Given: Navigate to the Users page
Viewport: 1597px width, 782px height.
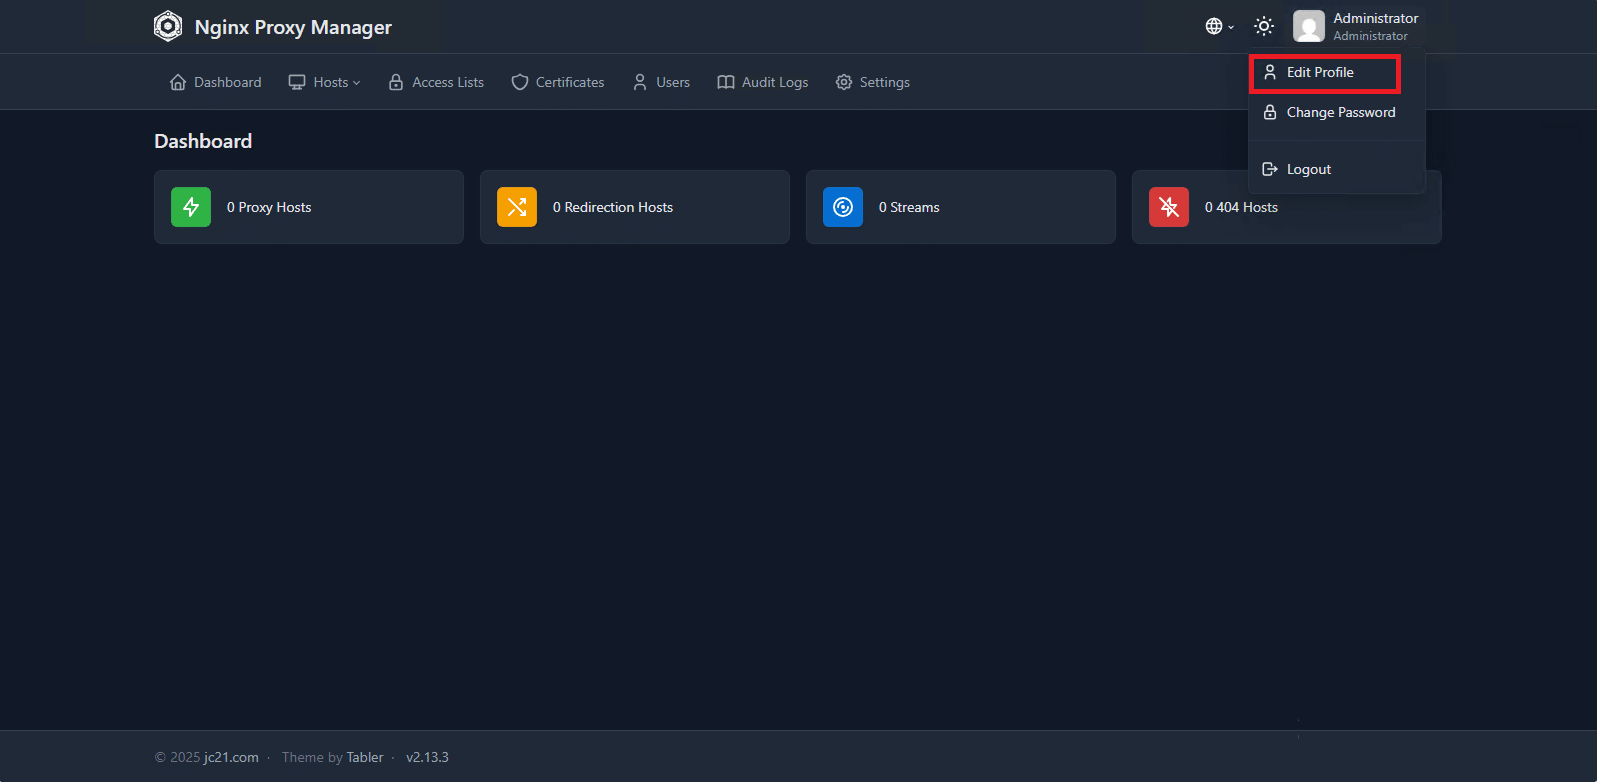Looking at the screenshot, I should [x=661, y=82].
